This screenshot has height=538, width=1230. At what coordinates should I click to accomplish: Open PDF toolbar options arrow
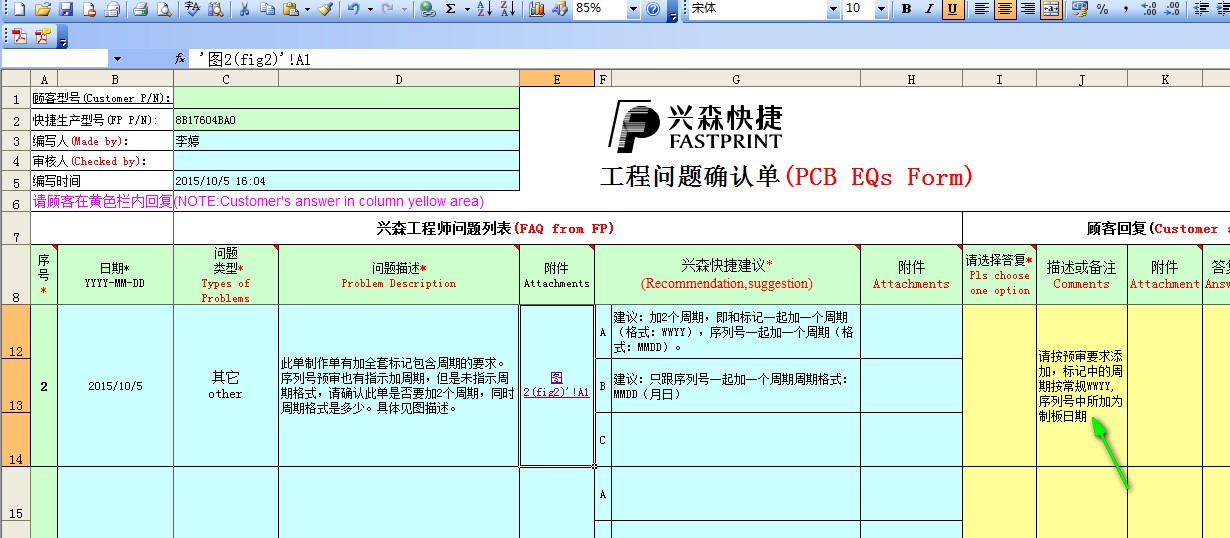(x=63, y=37)
